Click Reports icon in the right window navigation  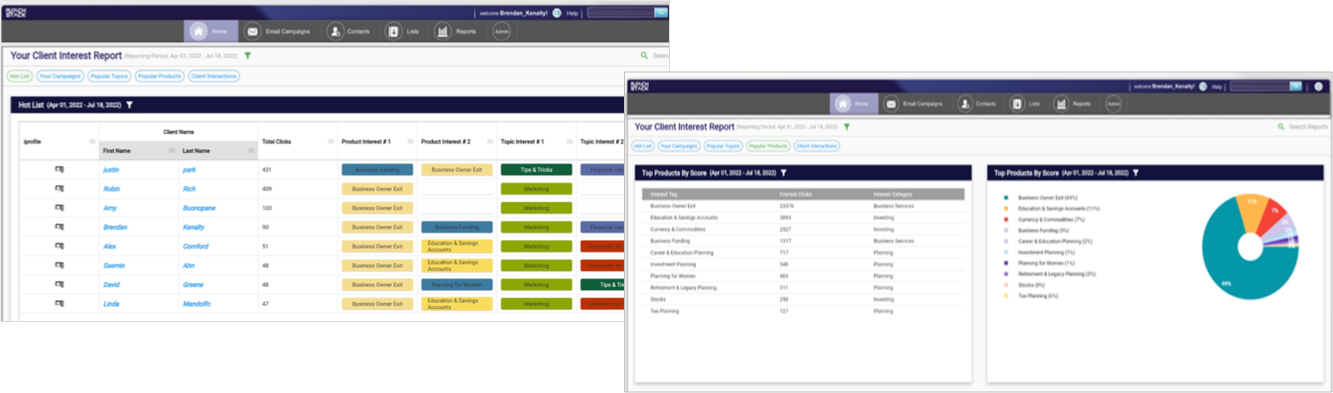pos(1061,103)
